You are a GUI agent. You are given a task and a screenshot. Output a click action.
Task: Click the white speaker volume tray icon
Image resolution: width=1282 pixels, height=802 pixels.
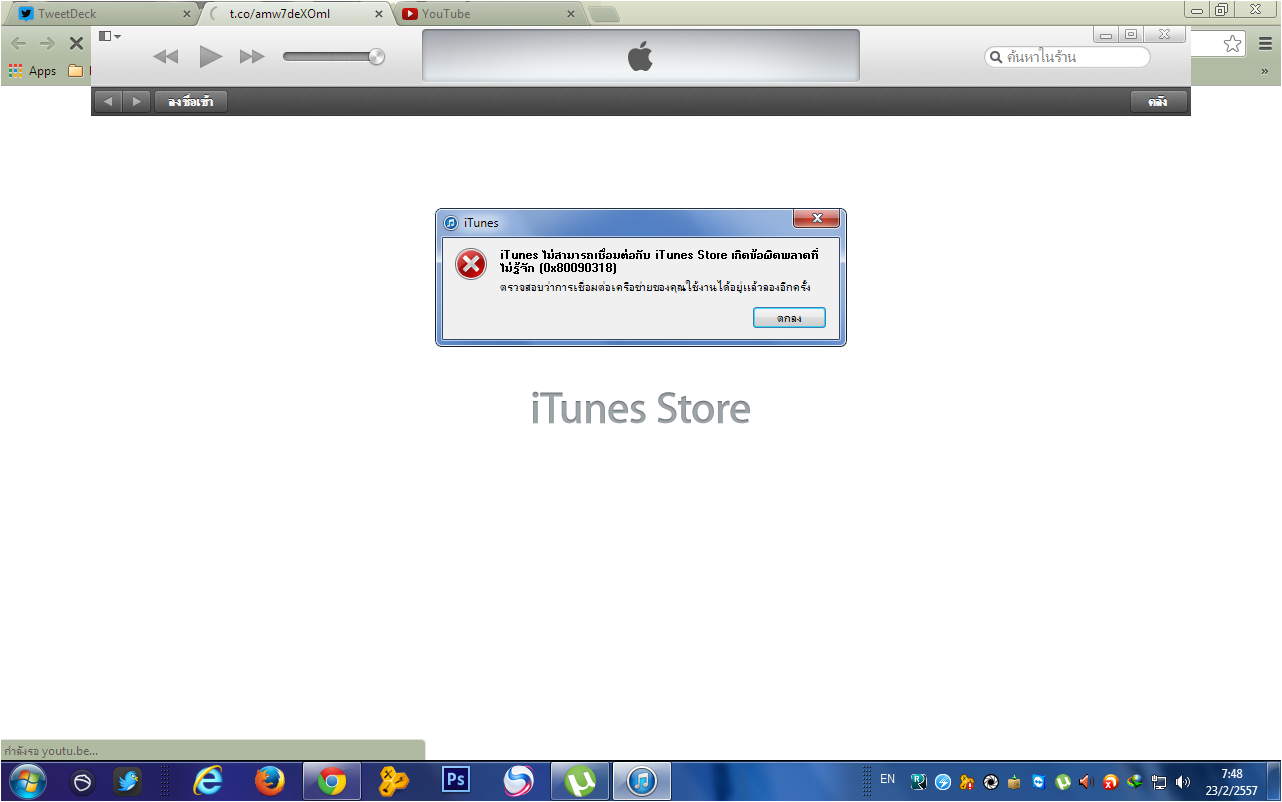tap(1184, 782)
